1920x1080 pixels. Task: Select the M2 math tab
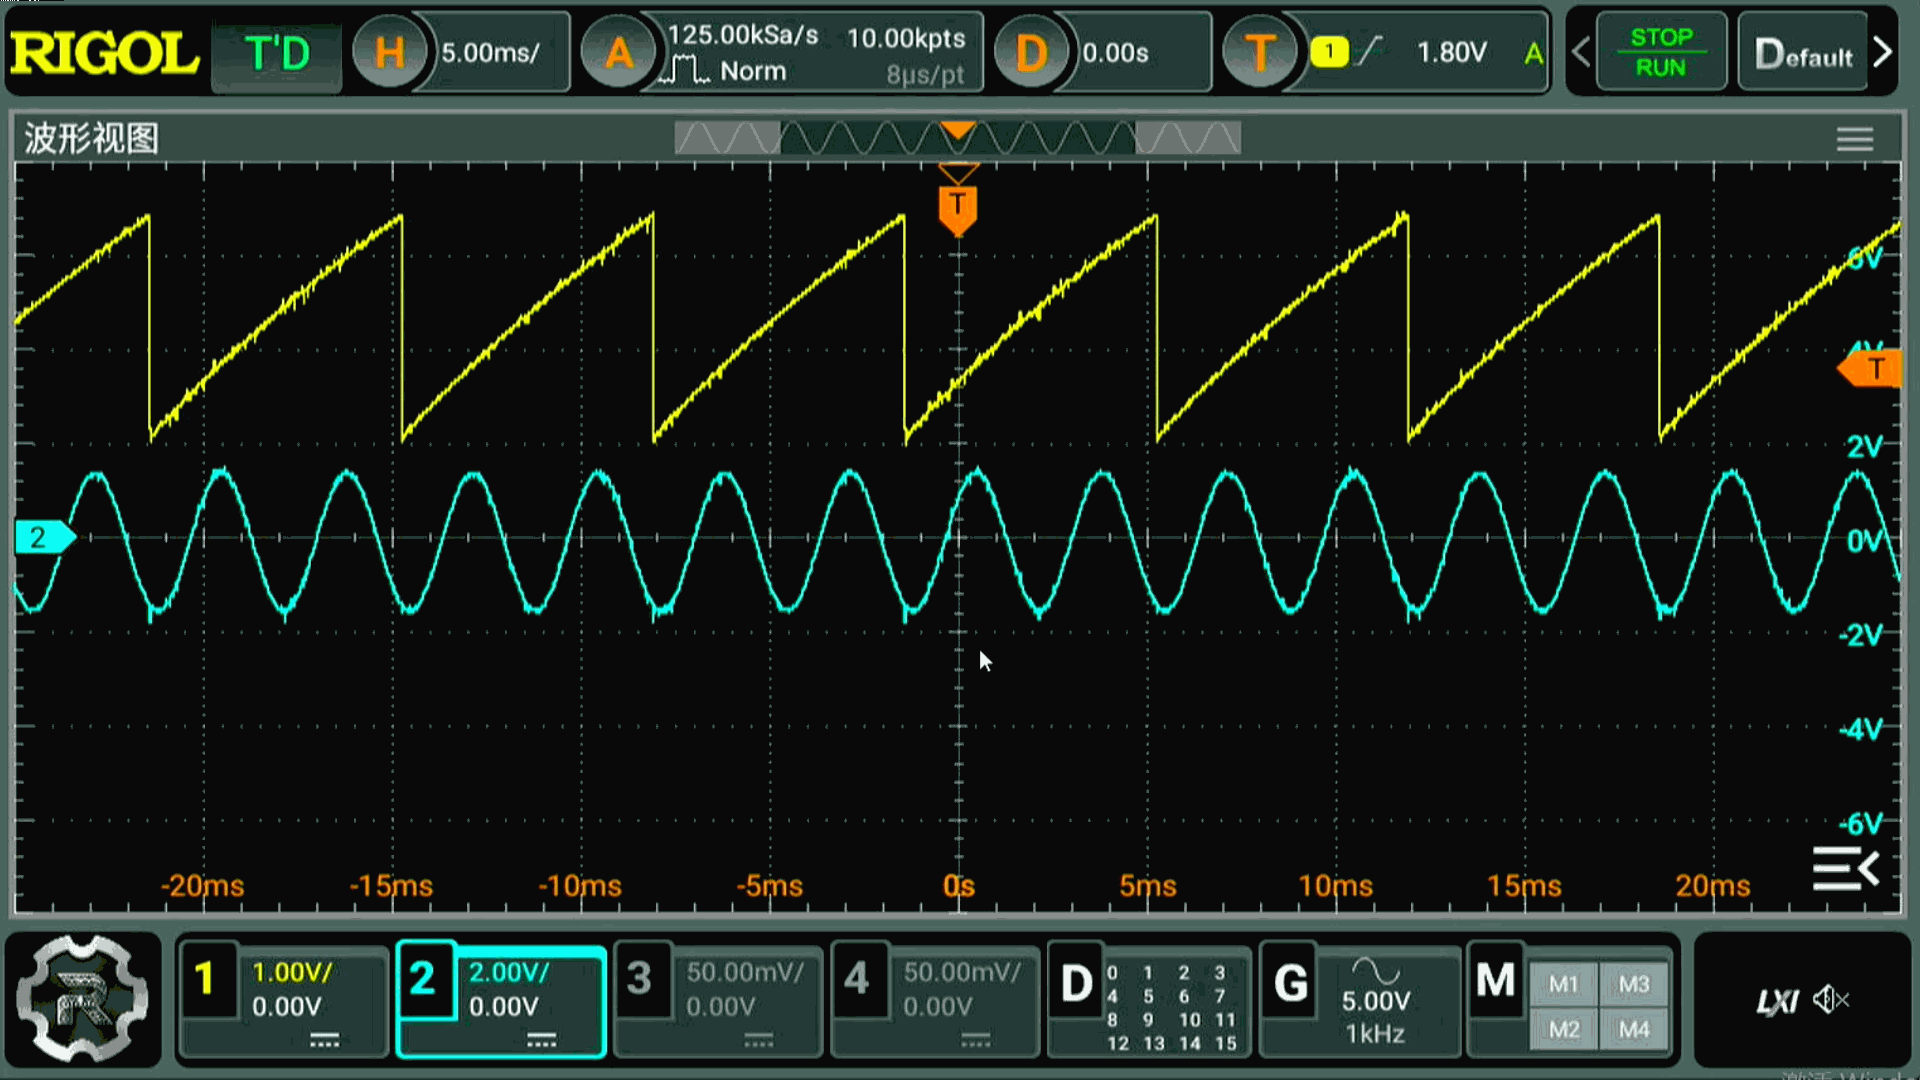1563,1030
